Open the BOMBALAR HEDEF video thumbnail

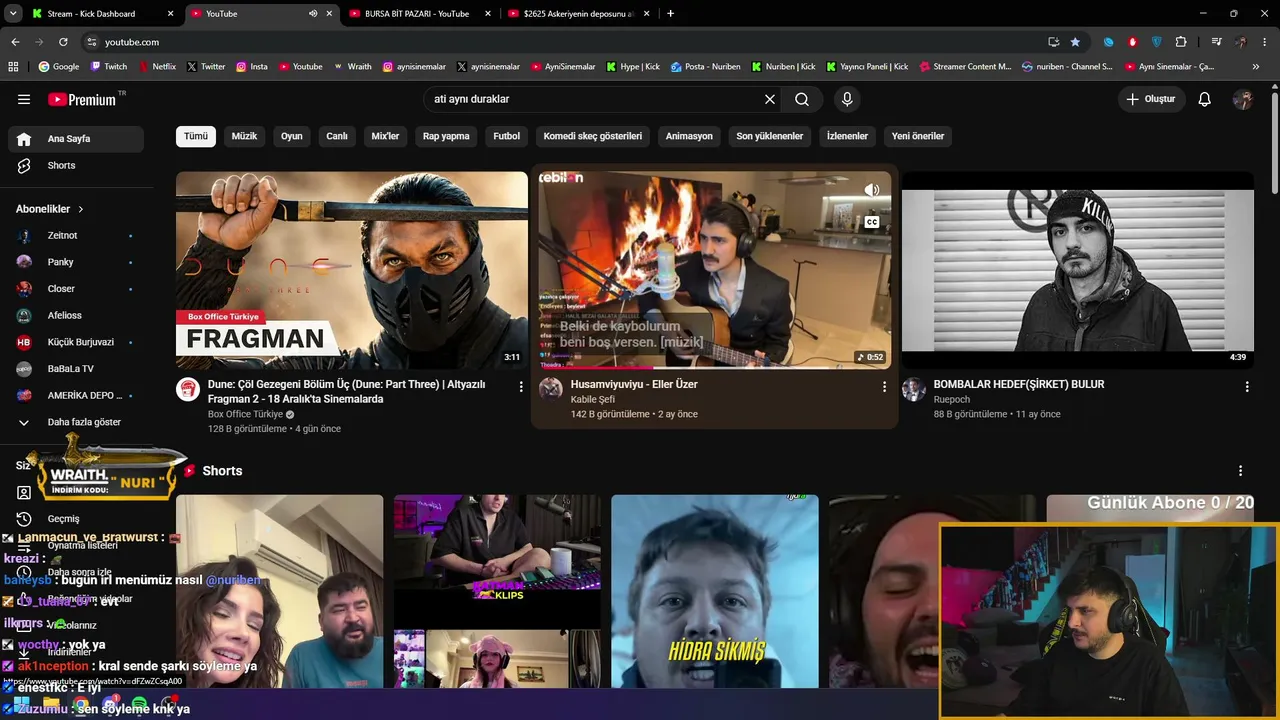pos(1078,270)
